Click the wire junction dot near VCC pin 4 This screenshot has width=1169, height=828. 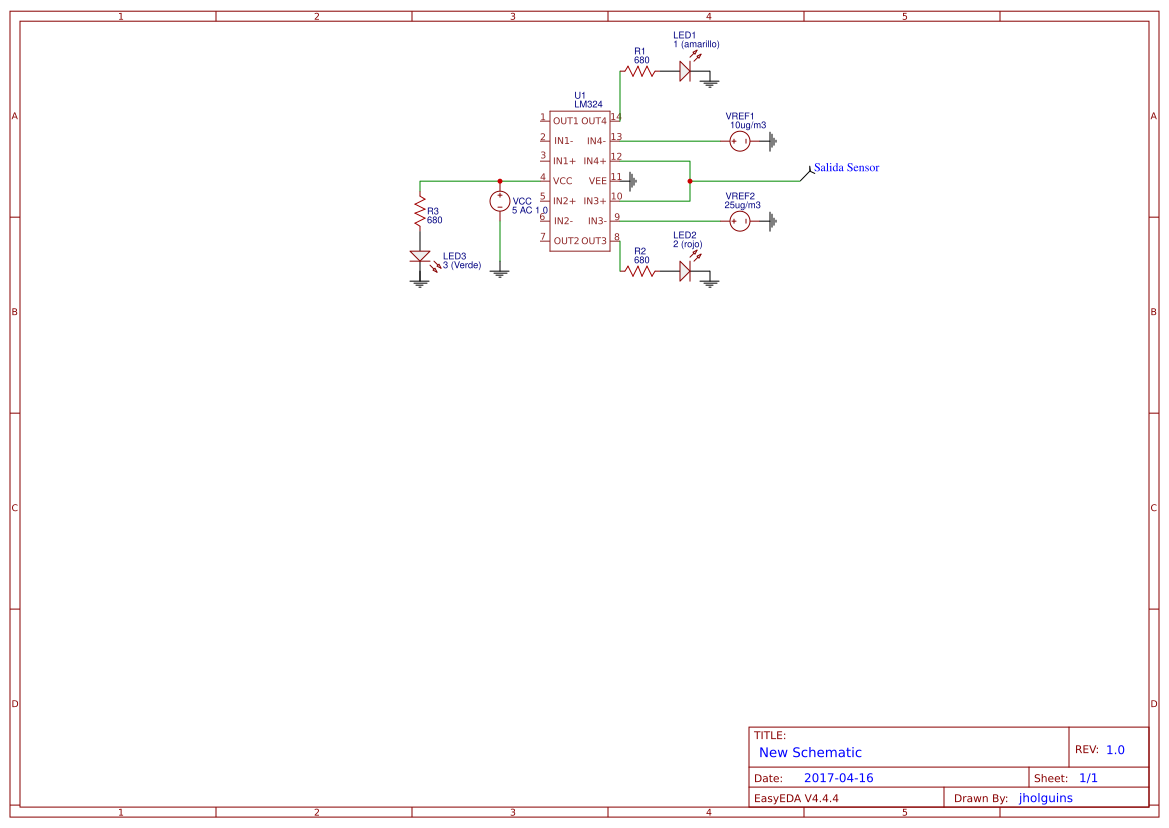click(500, 181)
